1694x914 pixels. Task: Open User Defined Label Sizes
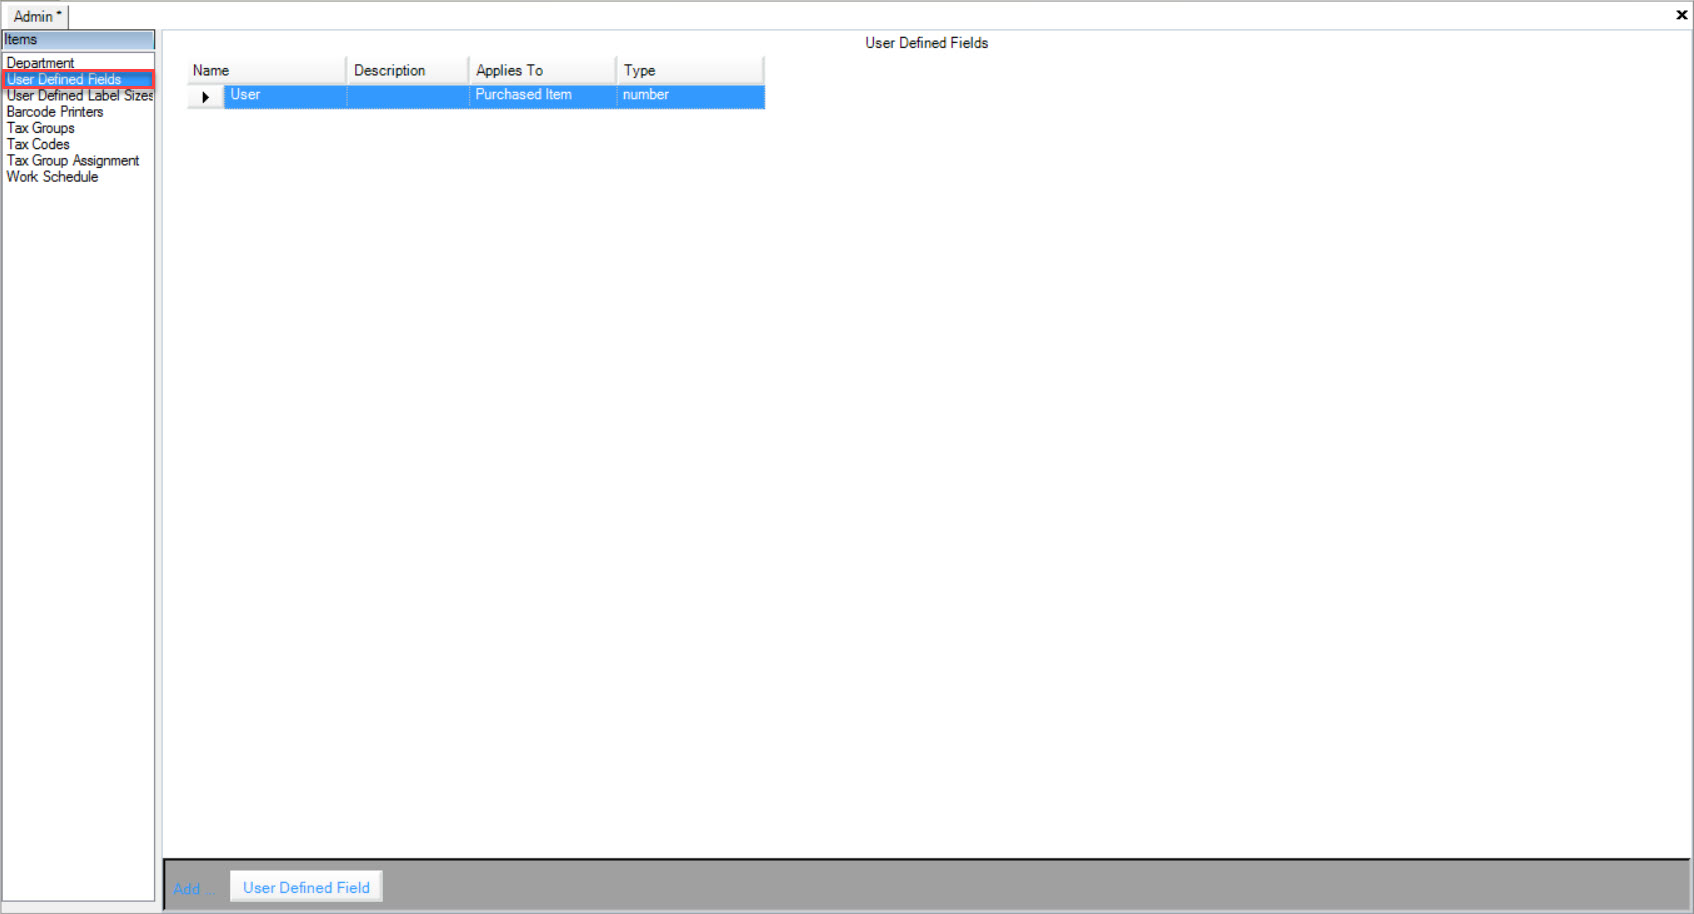pos(79,96)
